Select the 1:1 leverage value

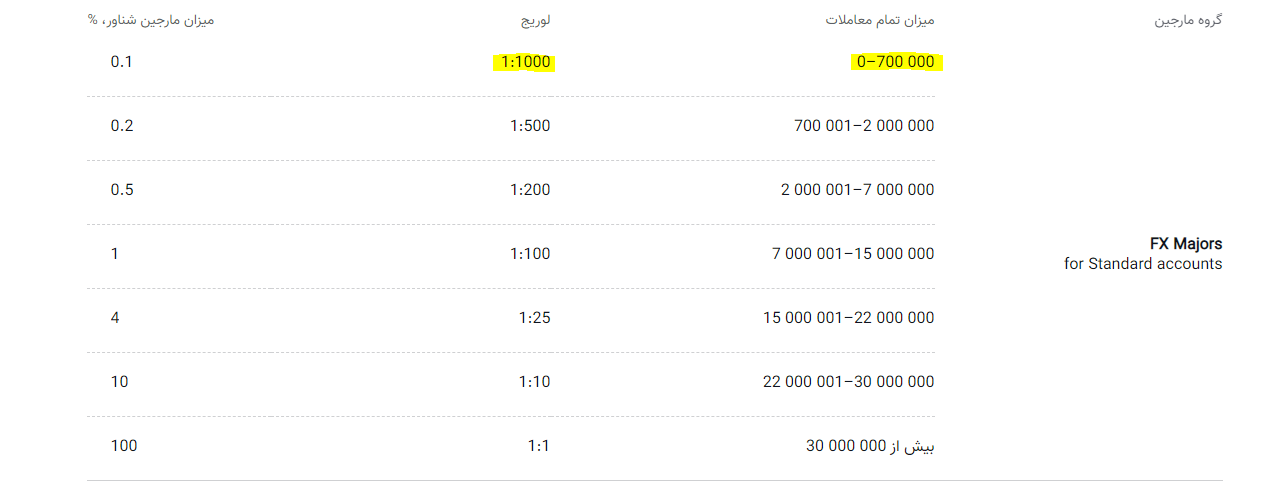point(539,446)
